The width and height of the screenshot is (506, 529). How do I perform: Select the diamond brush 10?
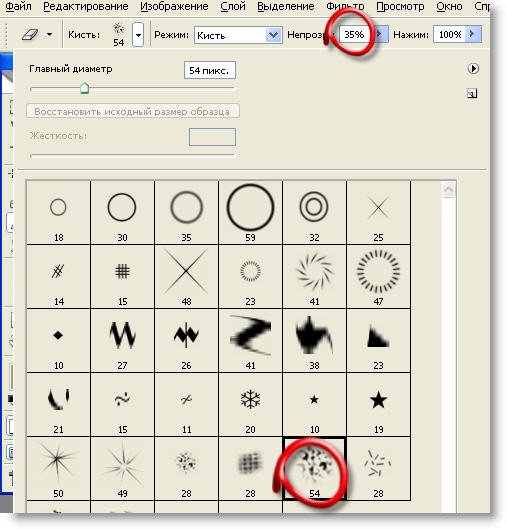(58, 341)
